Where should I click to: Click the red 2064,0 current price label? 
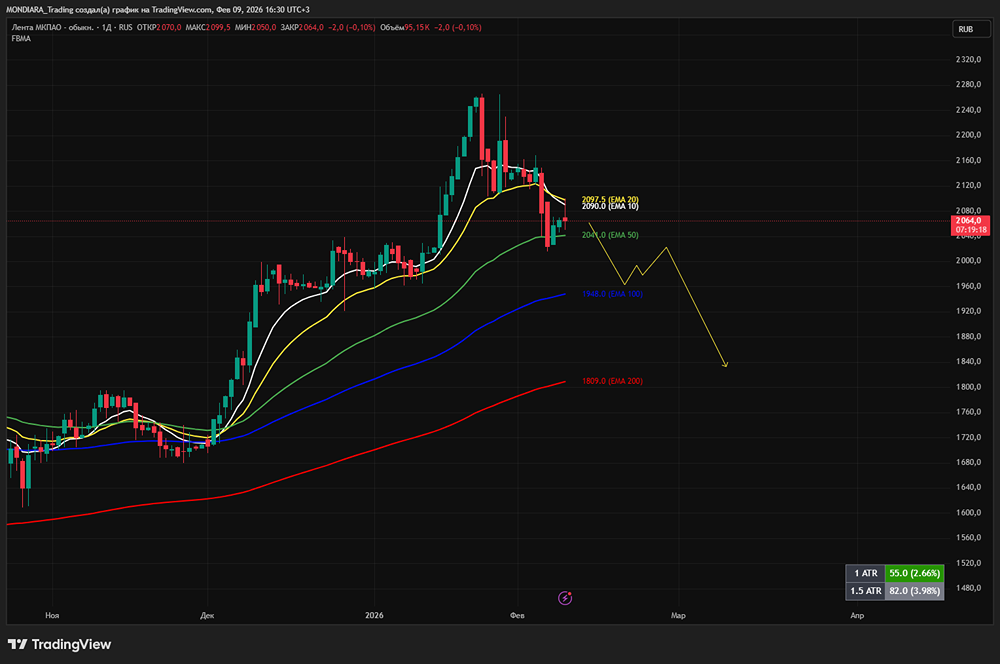970,221
